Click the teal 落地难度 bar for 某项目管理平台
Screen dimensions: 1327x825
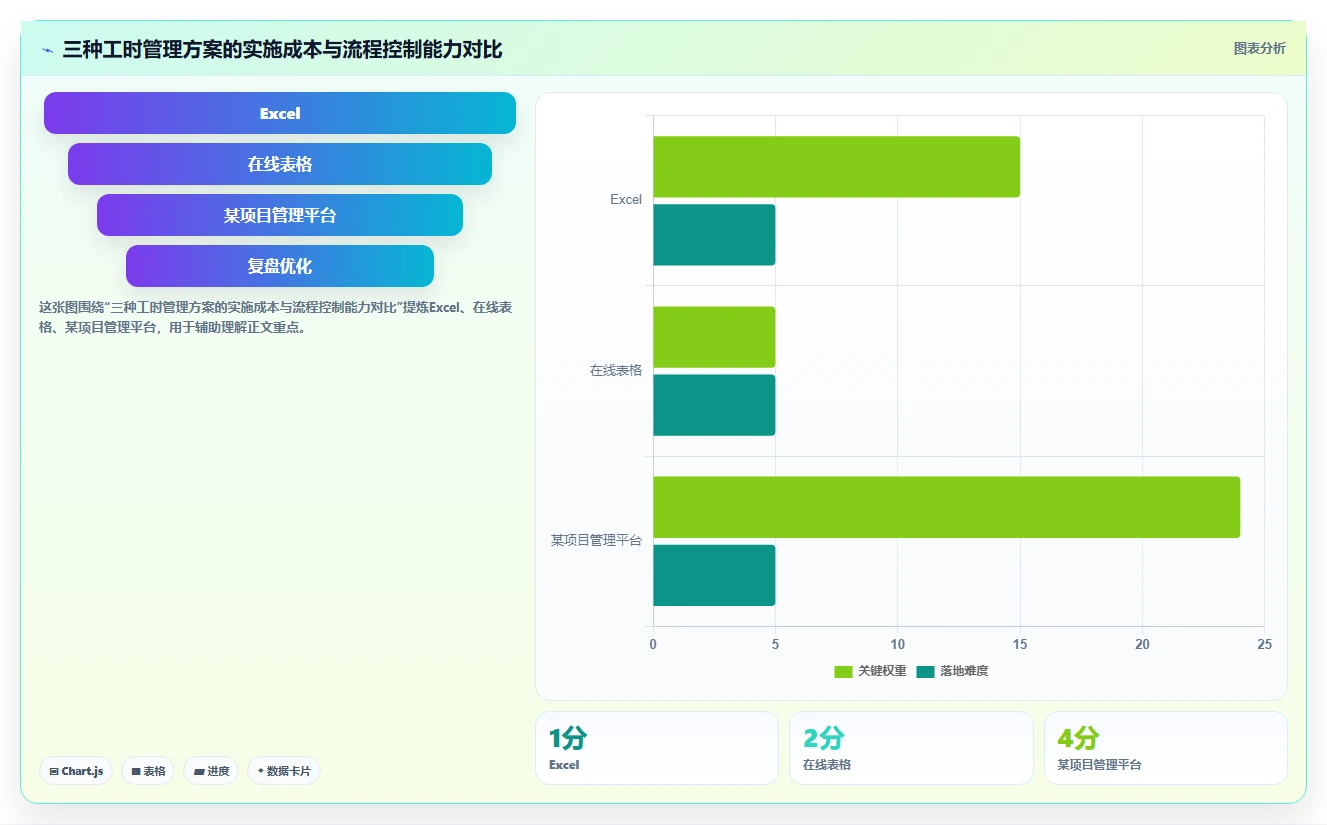click(714, 575)
